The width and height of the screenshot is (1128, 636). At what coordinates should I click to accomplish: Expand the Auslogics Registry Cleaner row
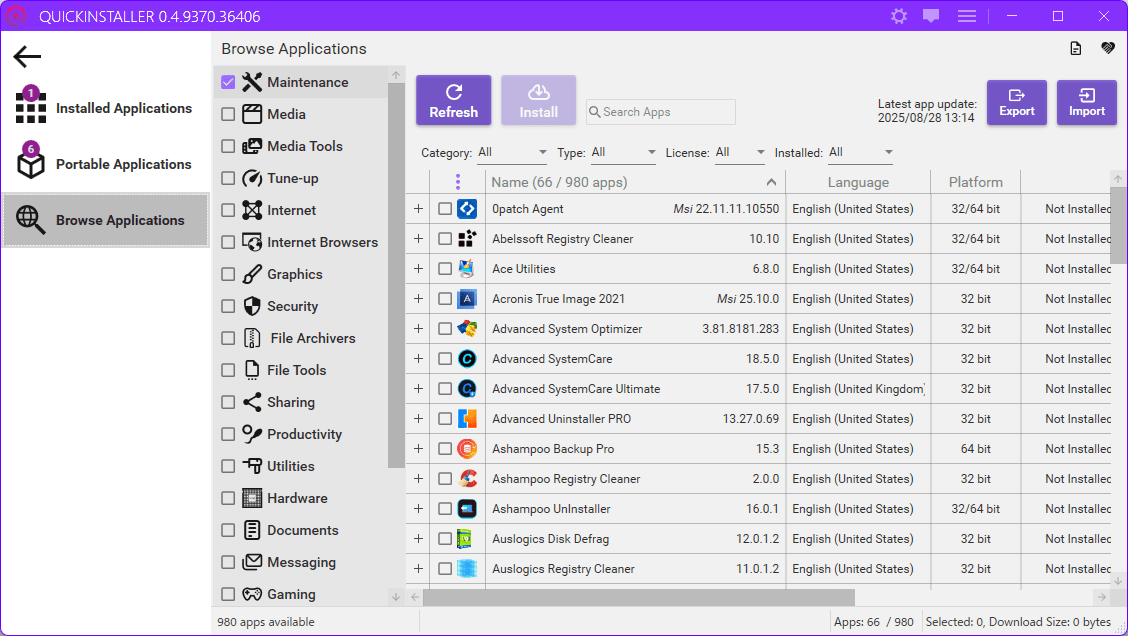click(418, 568)
